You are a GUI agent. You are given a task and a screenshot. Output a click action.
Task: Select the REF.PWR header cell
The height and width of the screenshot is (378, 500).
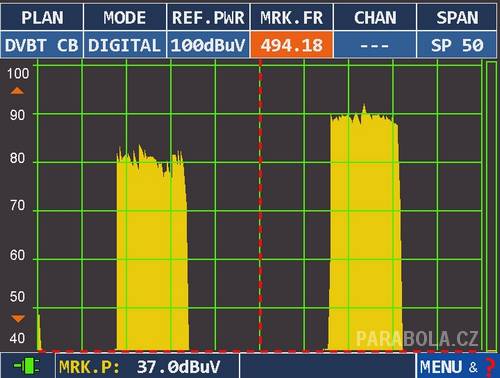[208, 17]
